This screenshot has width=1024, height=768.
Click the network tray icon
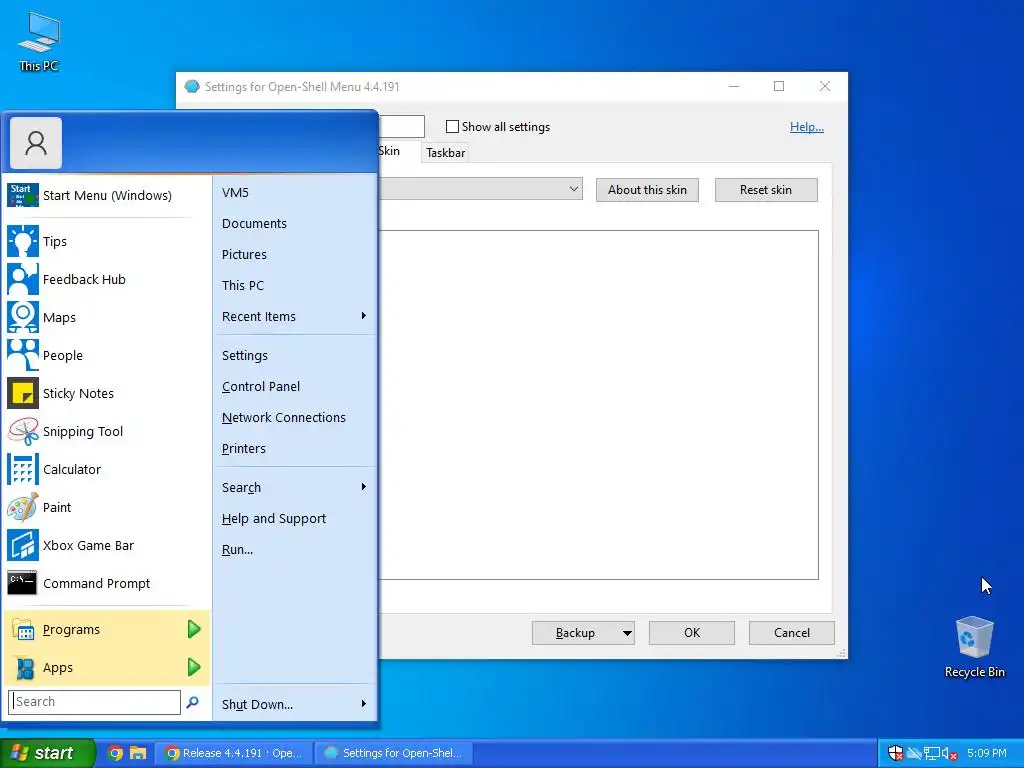tap(932, 754)
